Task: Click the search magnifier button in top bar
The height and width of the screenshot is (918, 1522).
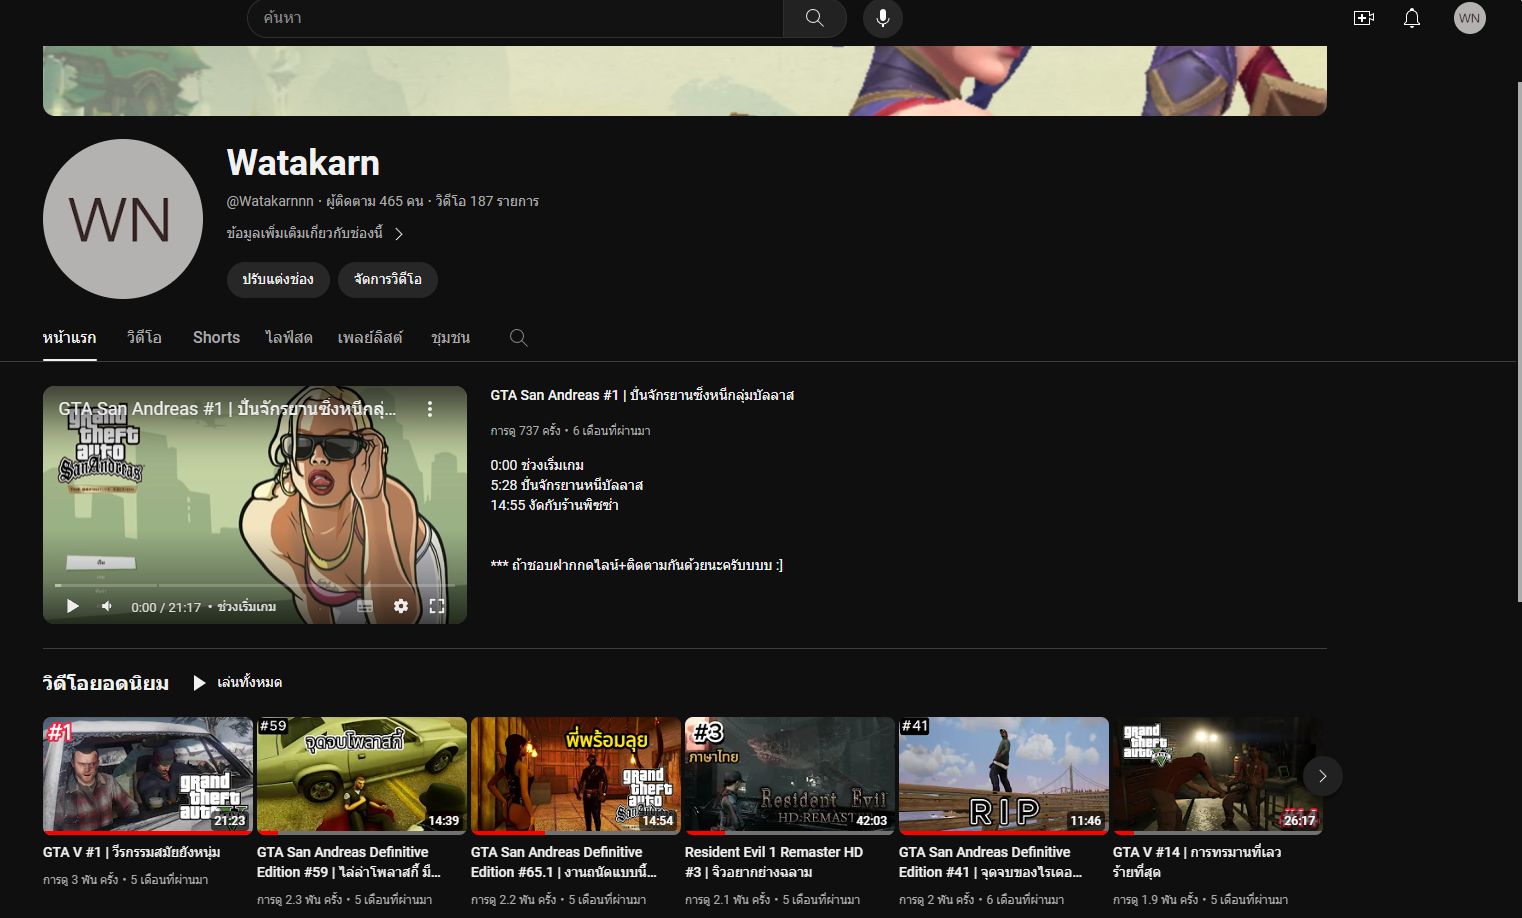Action: click(x=815, y=18)
